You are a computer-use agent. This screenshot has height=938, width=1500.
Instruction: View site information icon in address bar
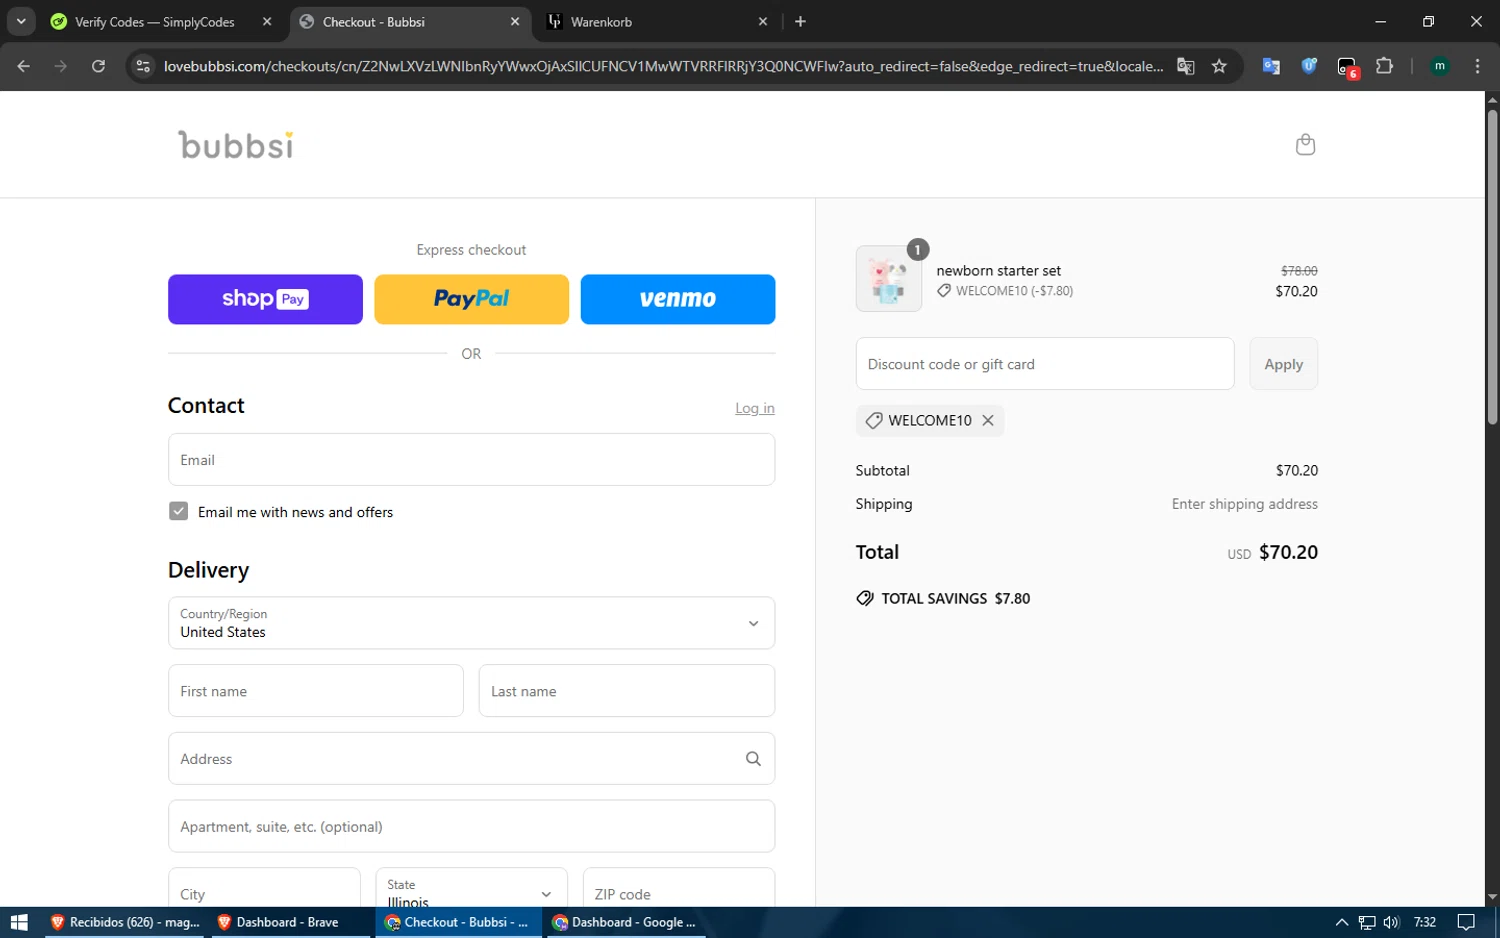143,66
